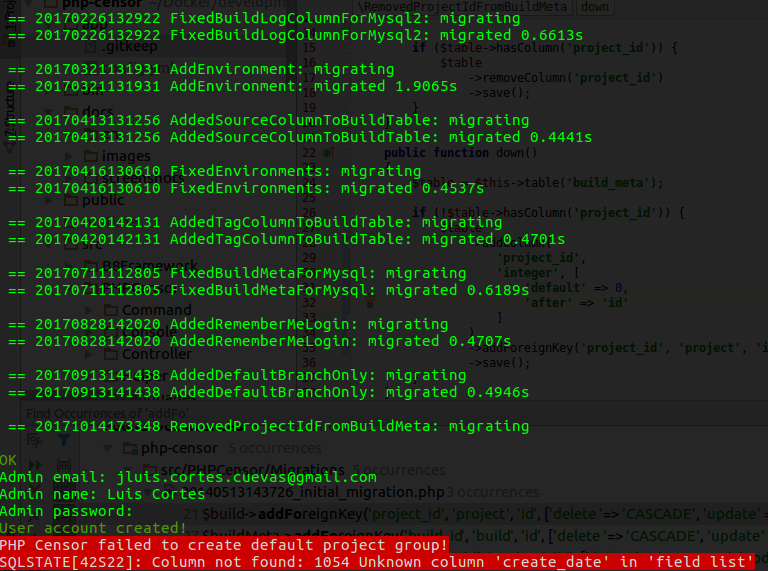Select the public folder in project tree
The image size is (768, 571).
pyautogui.click(x=94, y=200)
